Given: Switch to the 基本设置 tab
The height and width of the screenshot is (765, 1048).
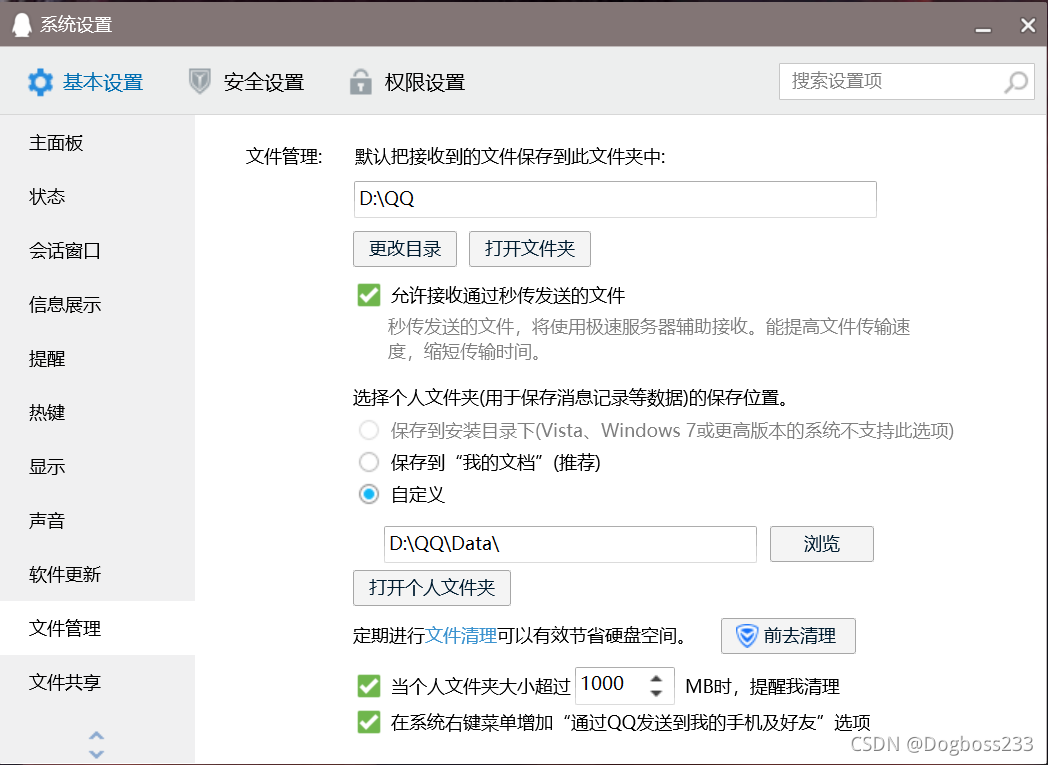Looking at the screenshot, I should (86, 82).
